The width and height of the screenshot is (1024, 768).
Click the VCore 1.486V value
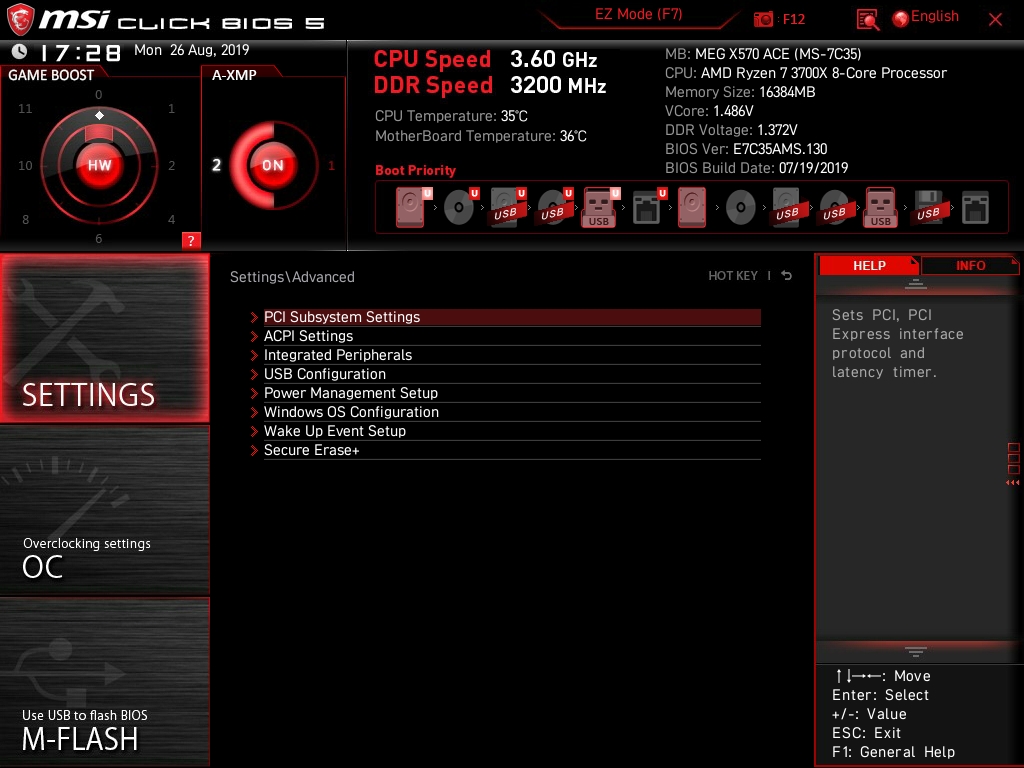click(733, 111)
